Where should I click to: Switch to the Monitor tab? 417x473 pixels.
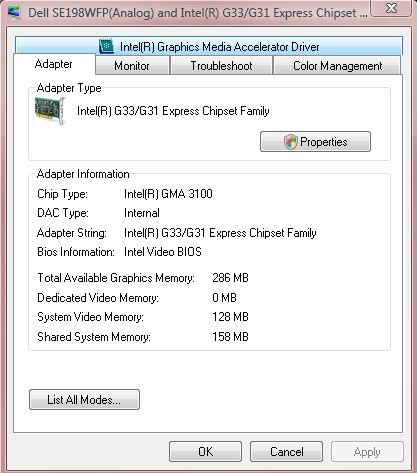[132, 66]
